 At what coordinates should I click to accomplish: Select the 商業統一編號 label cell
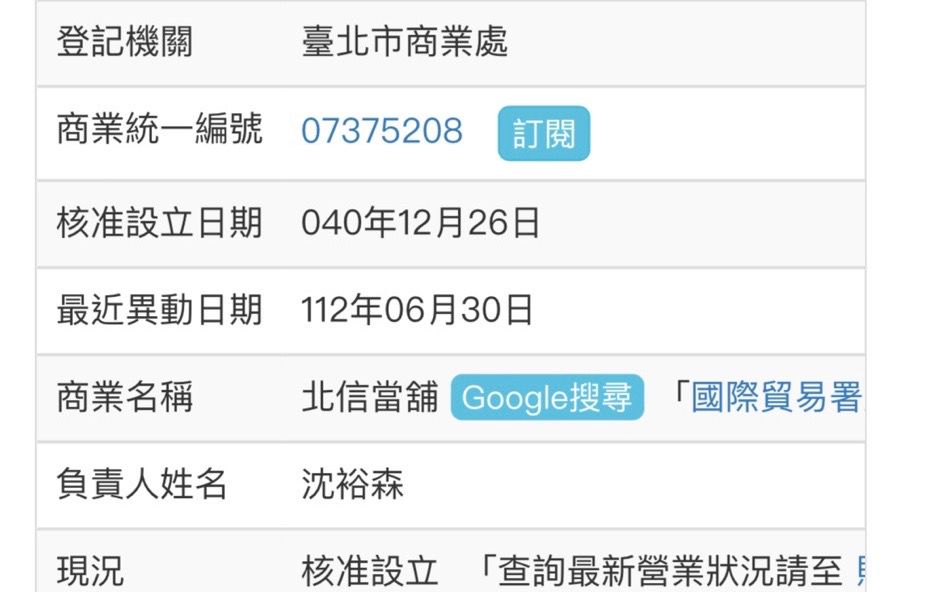tap(159, 130)
